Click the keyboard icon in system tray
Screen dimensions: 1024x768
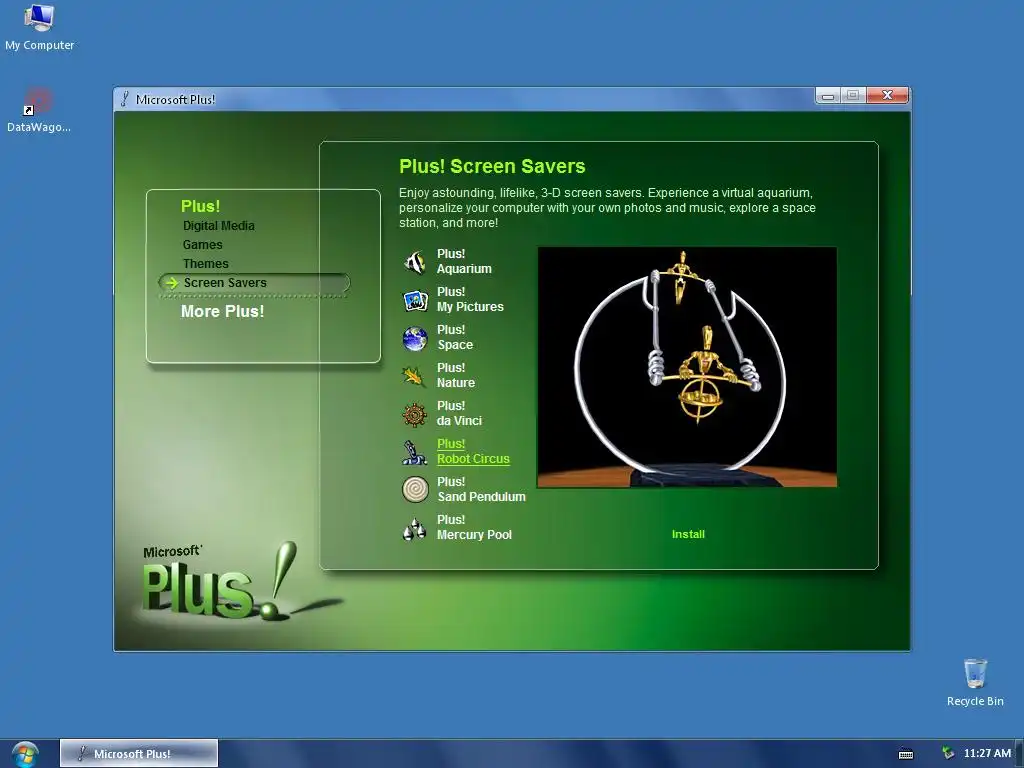point(906,754)
